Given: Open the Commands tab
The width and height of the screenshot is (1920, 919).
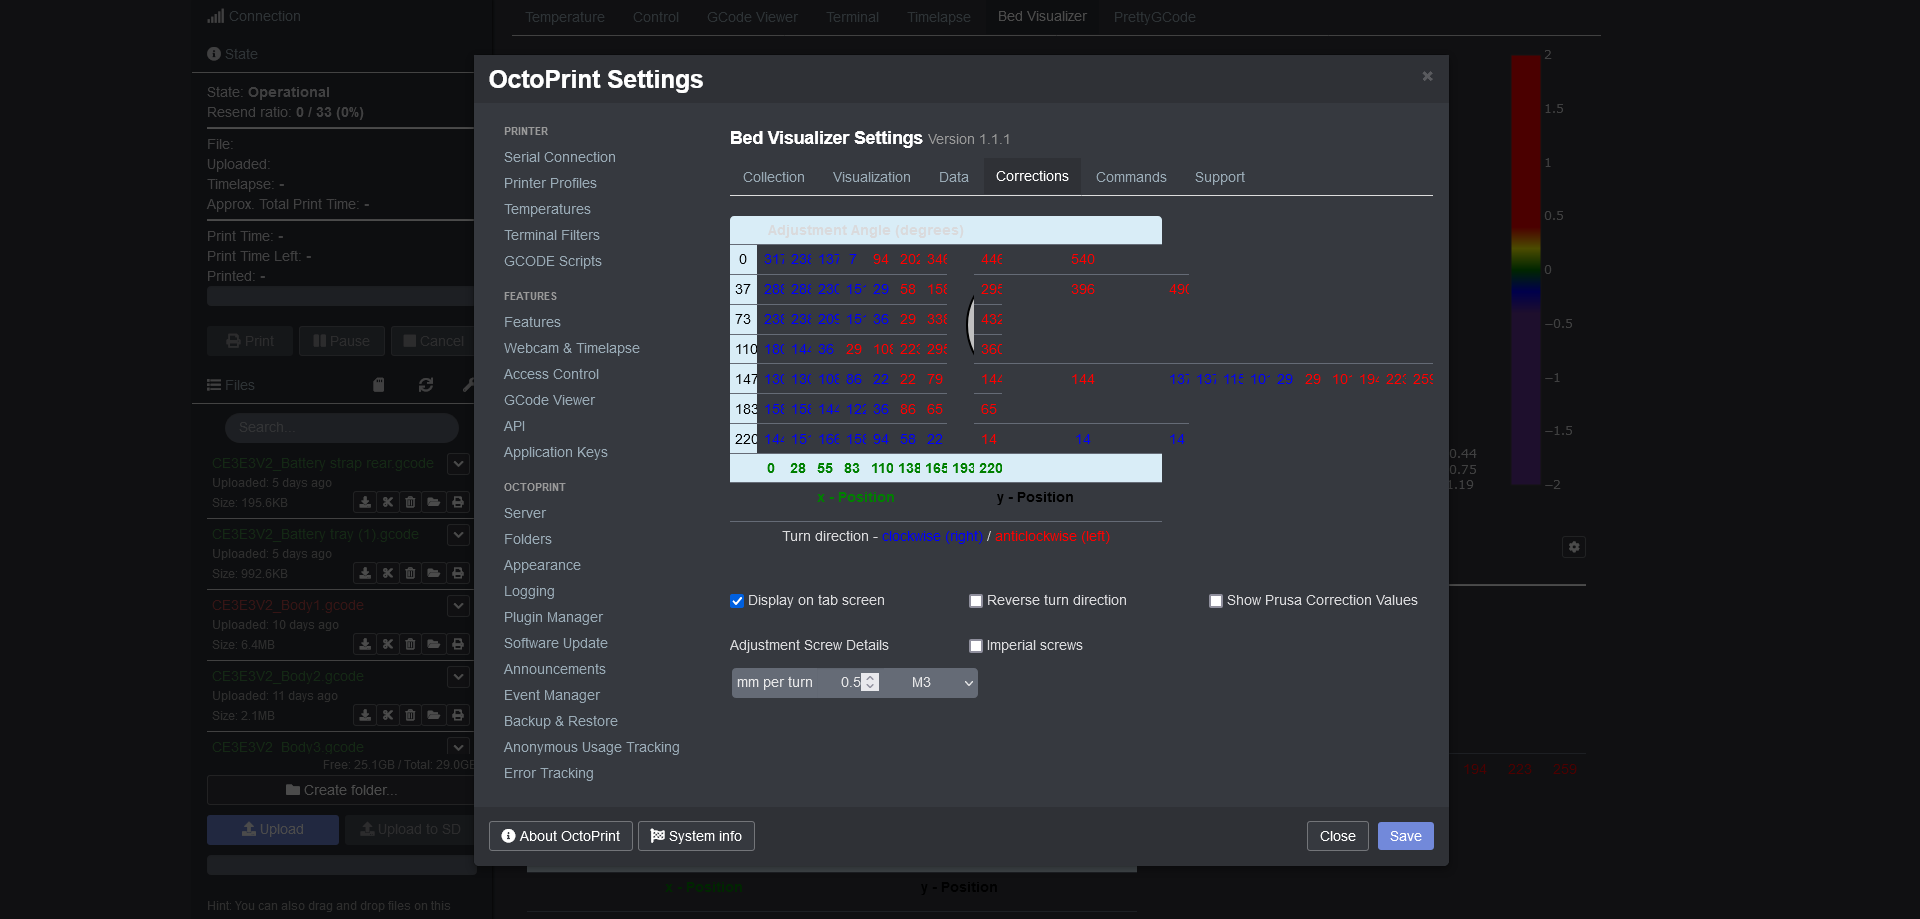Looking at the screenshot, I should click(x=1131, y=177).
